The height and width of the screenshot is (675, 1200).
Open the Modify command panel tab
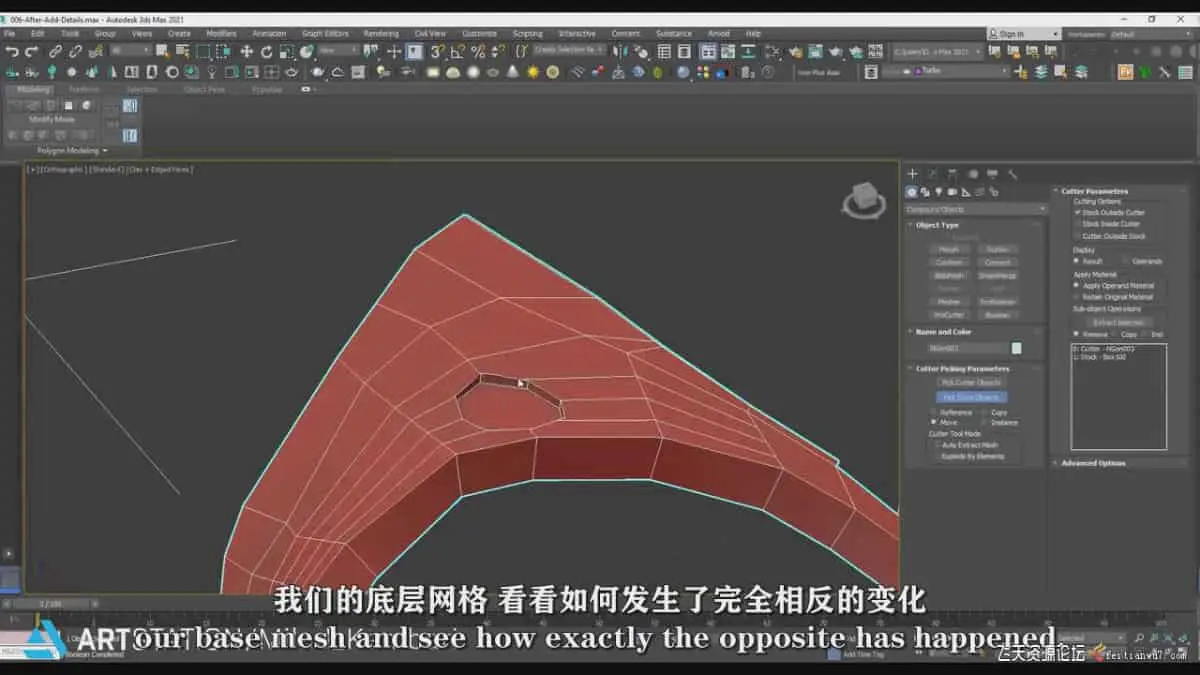tap(932, 174)
